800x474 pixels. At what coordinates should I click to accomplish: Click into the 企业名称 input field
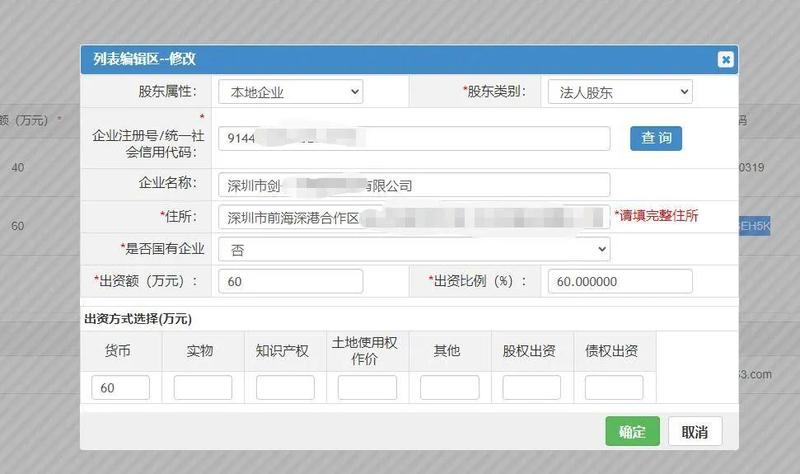point(414,185)
